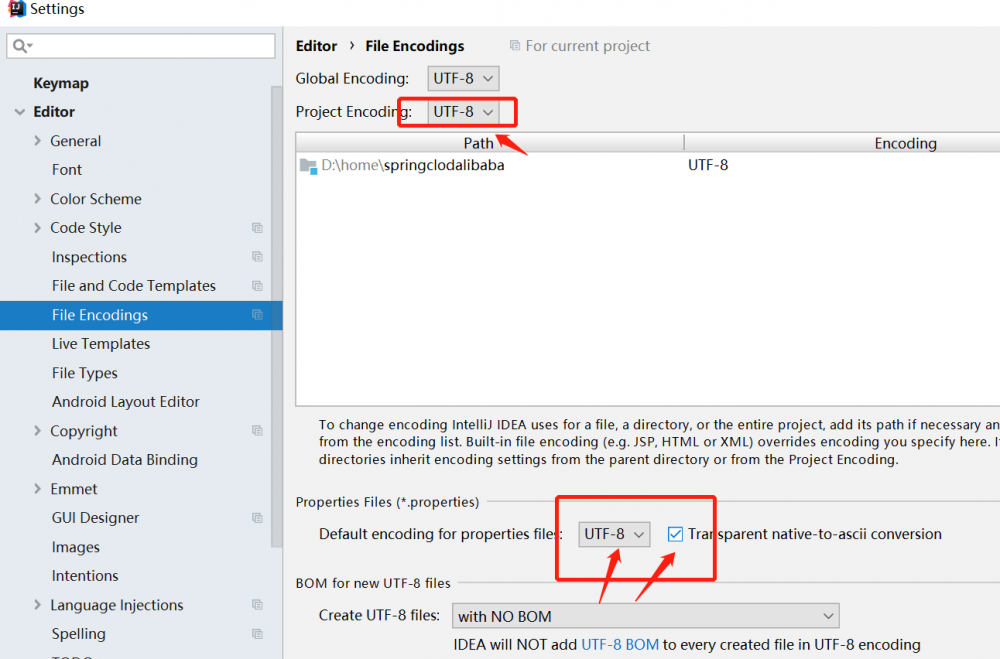
Task: Open default properties files encoding dropdown
Action: [x=614, y=534]
